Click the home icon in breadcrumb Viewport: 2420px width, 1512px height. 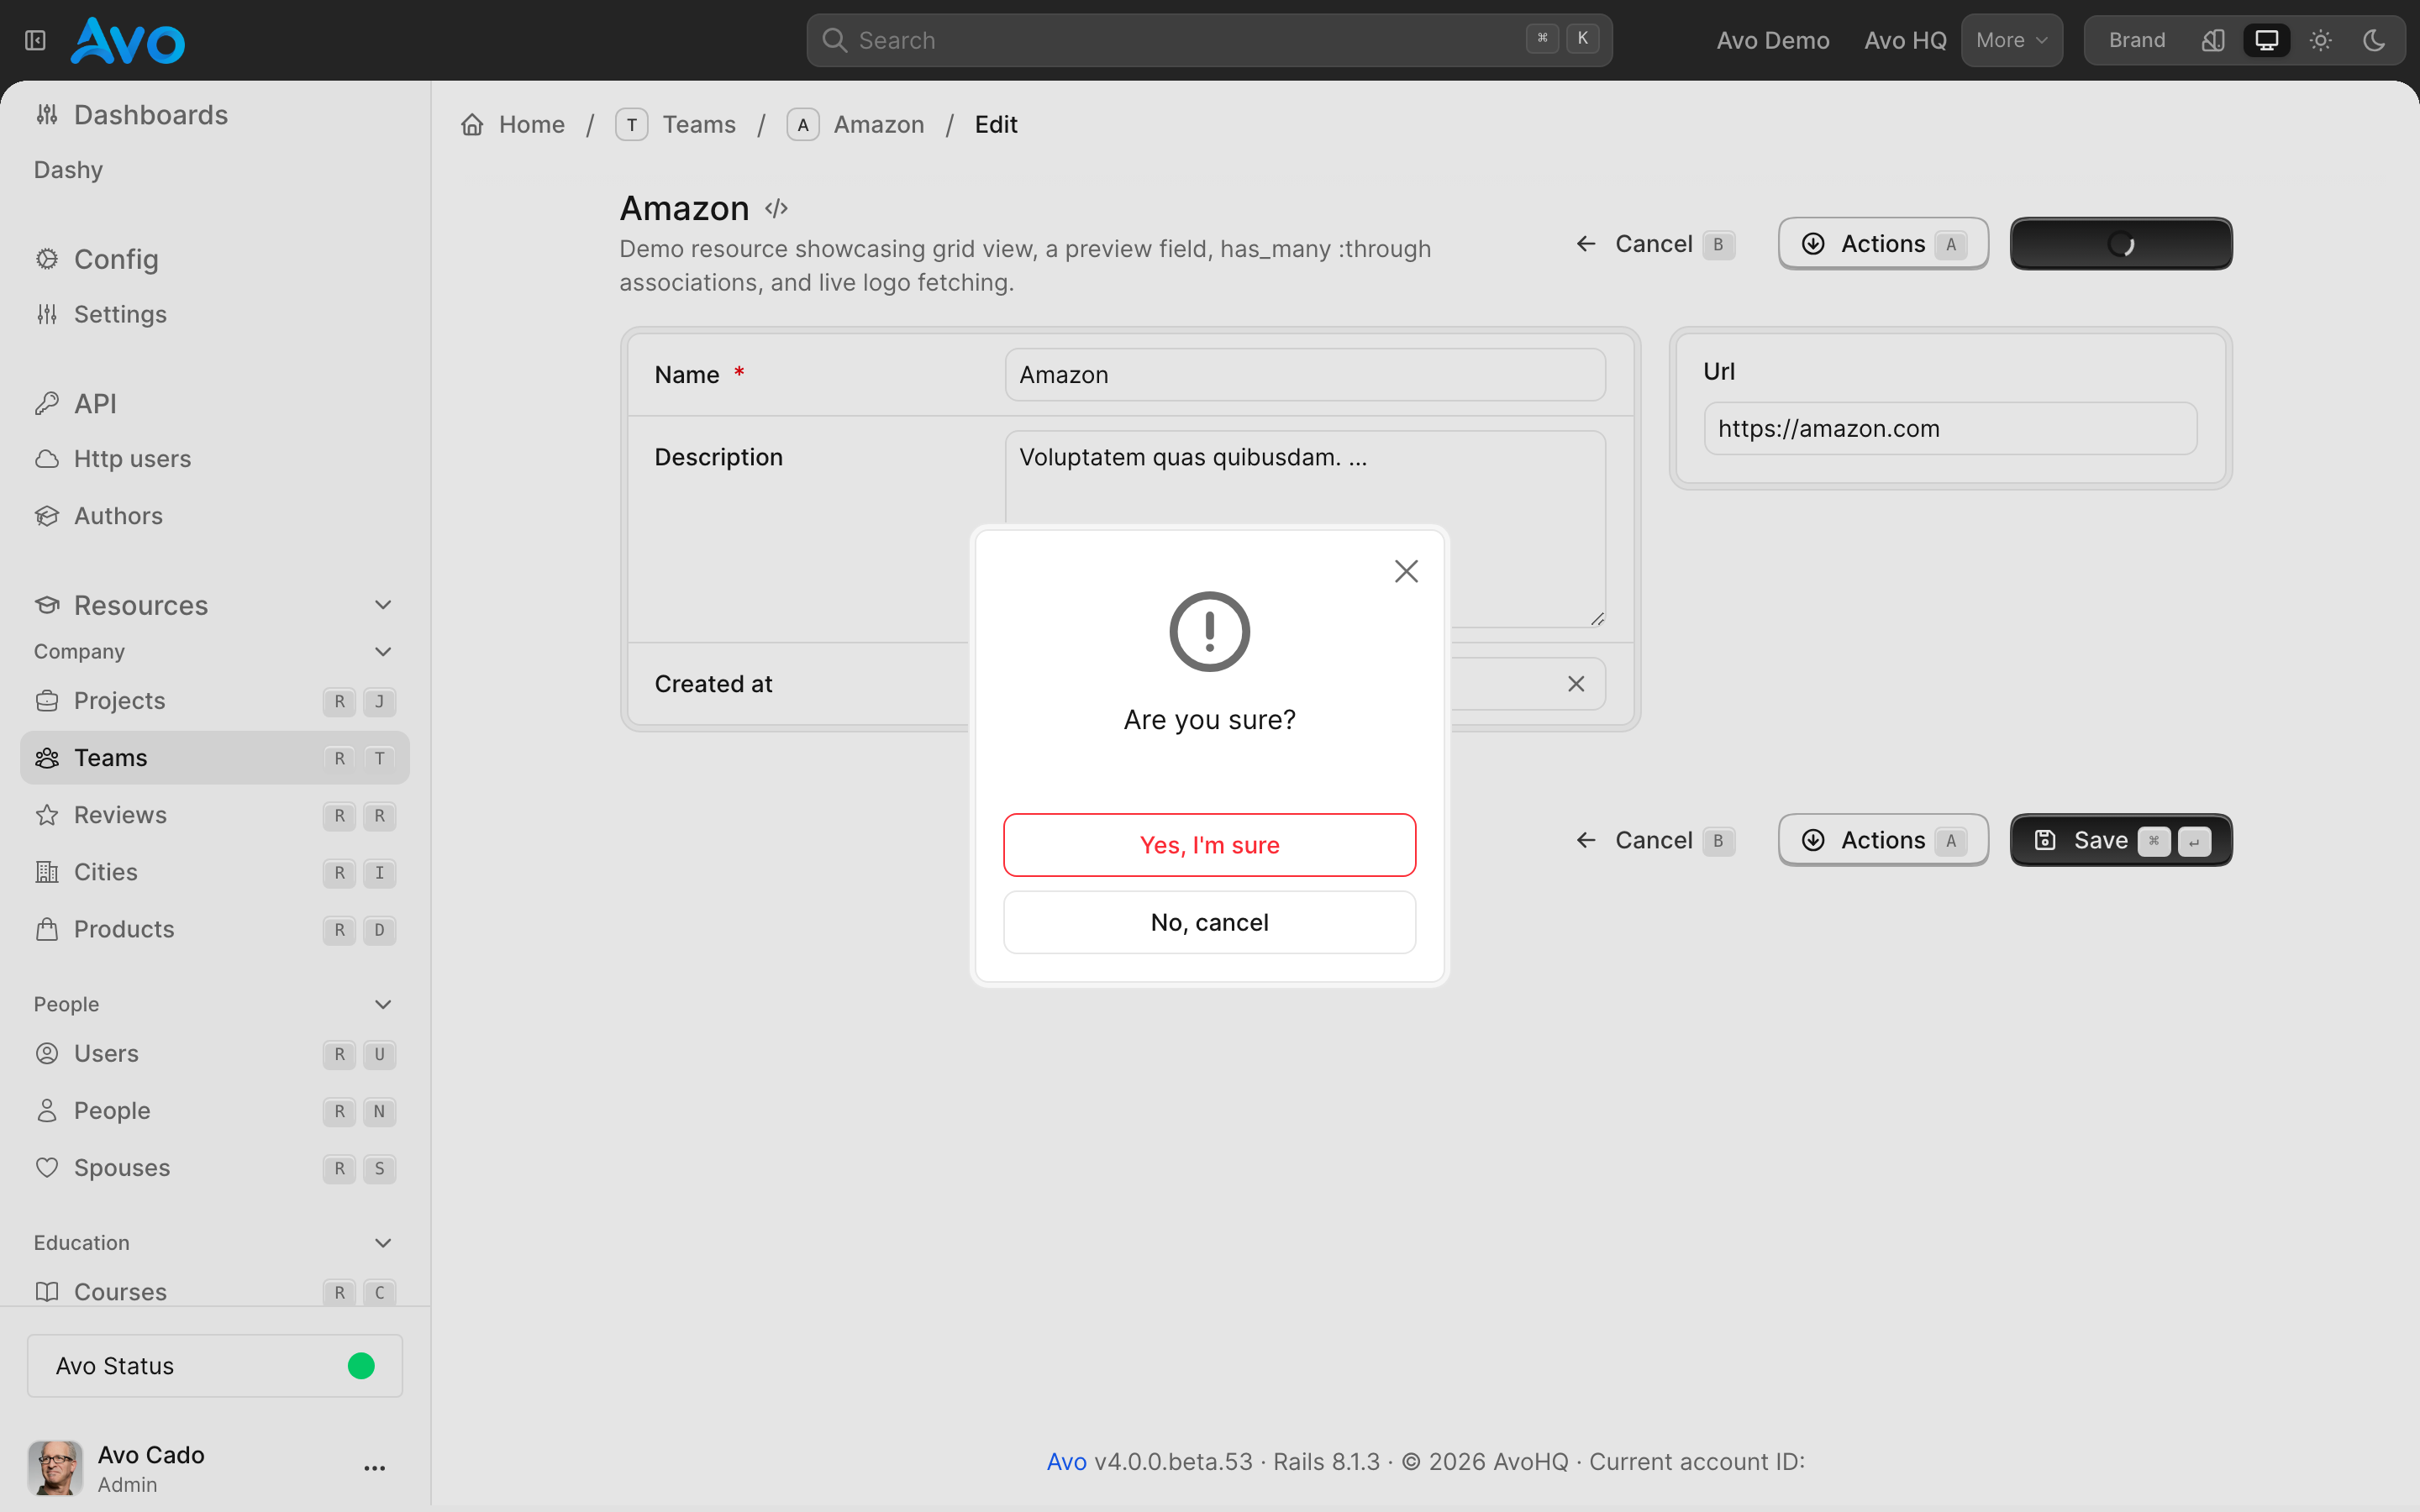(x=472, y=124)
